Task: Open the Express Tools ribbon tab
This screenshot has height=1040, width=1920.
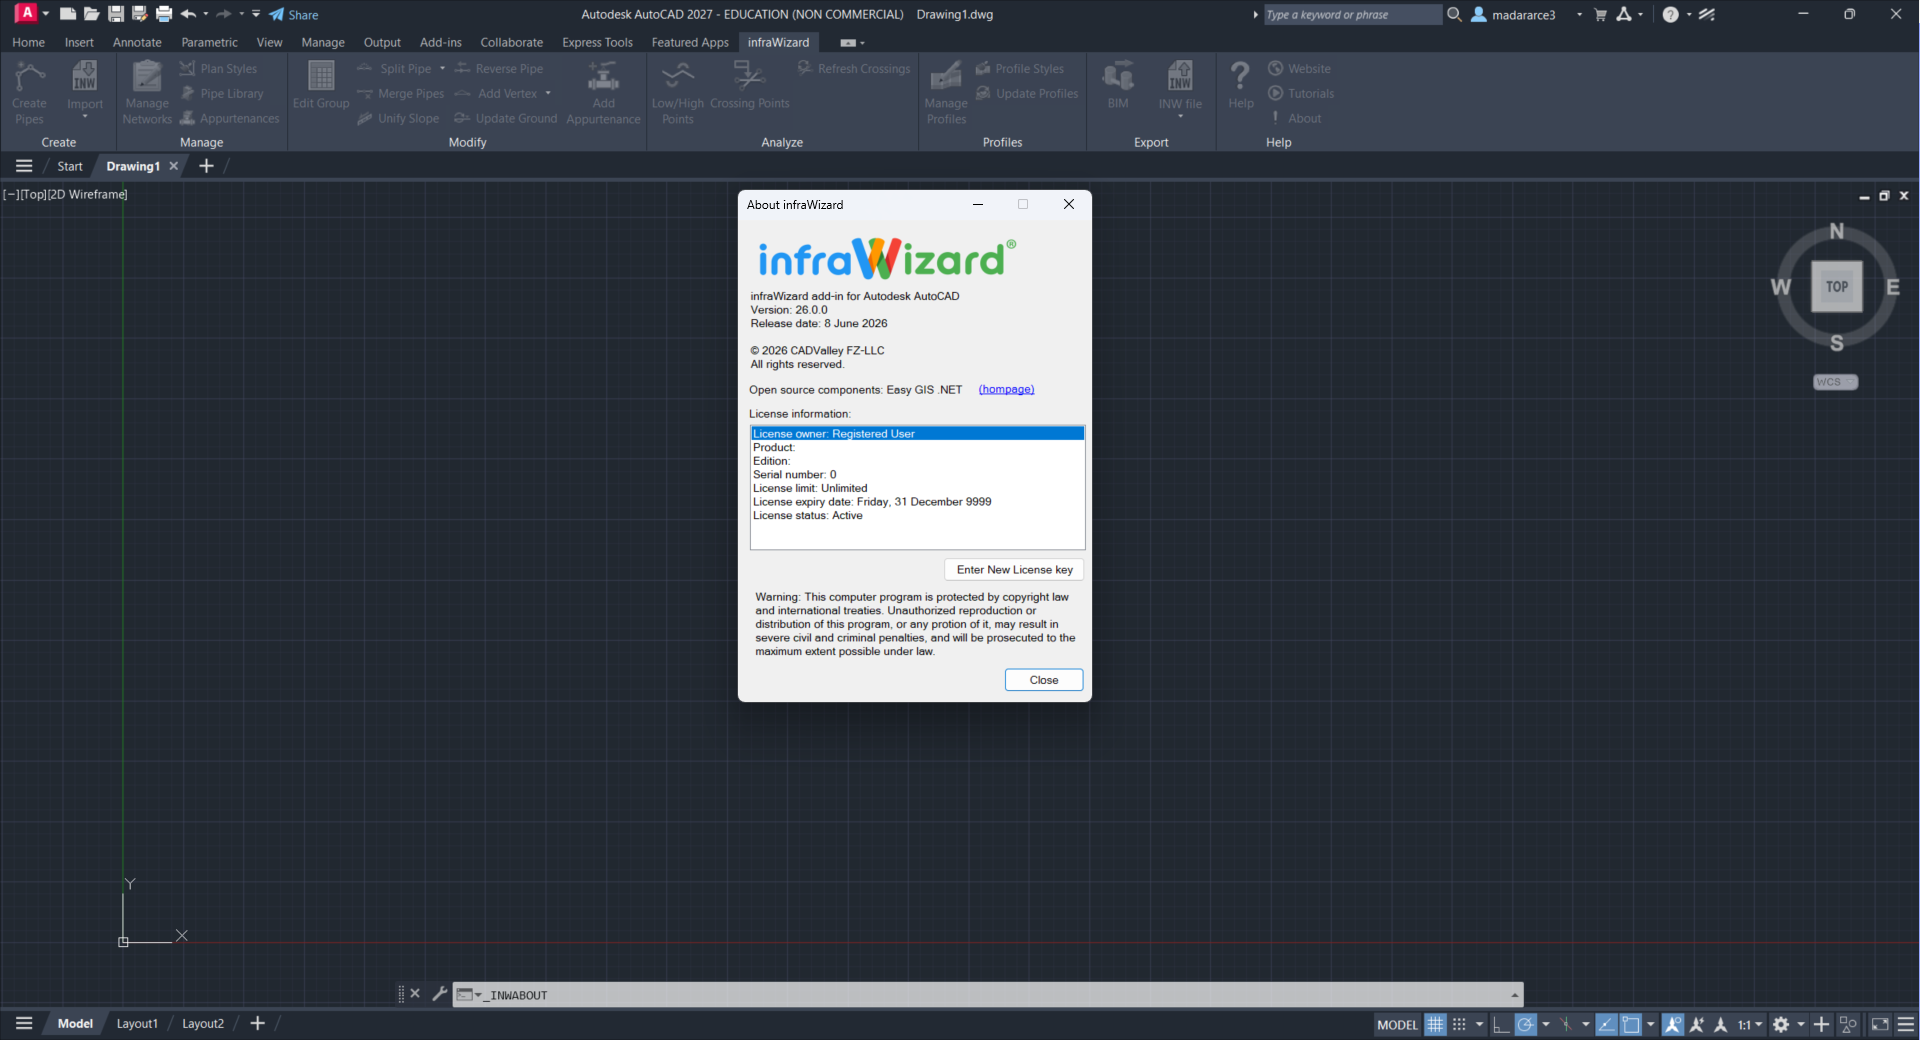Action: click(597, 42)
